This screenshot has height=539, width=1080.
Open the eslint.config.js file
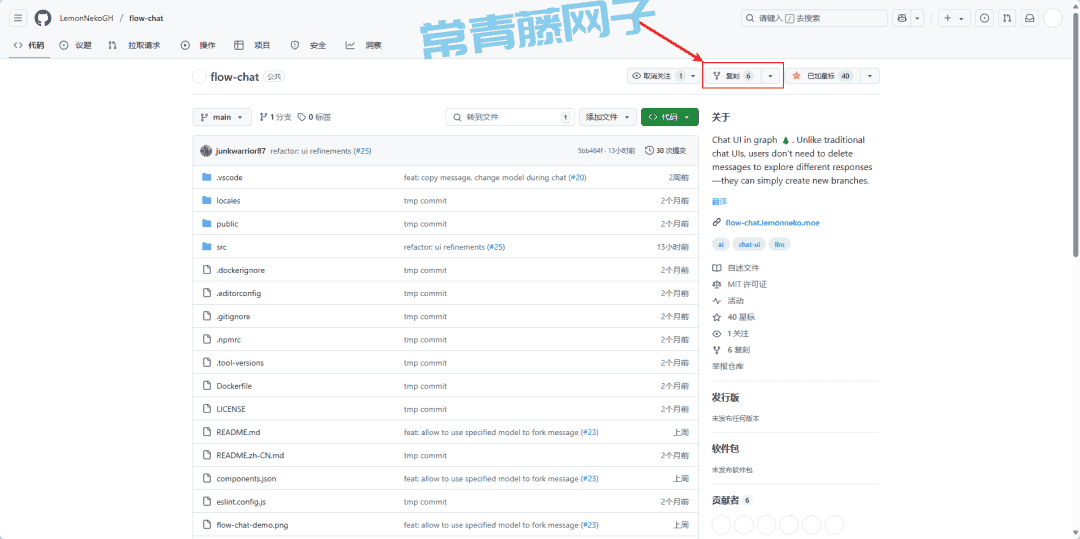pos(242,502)
